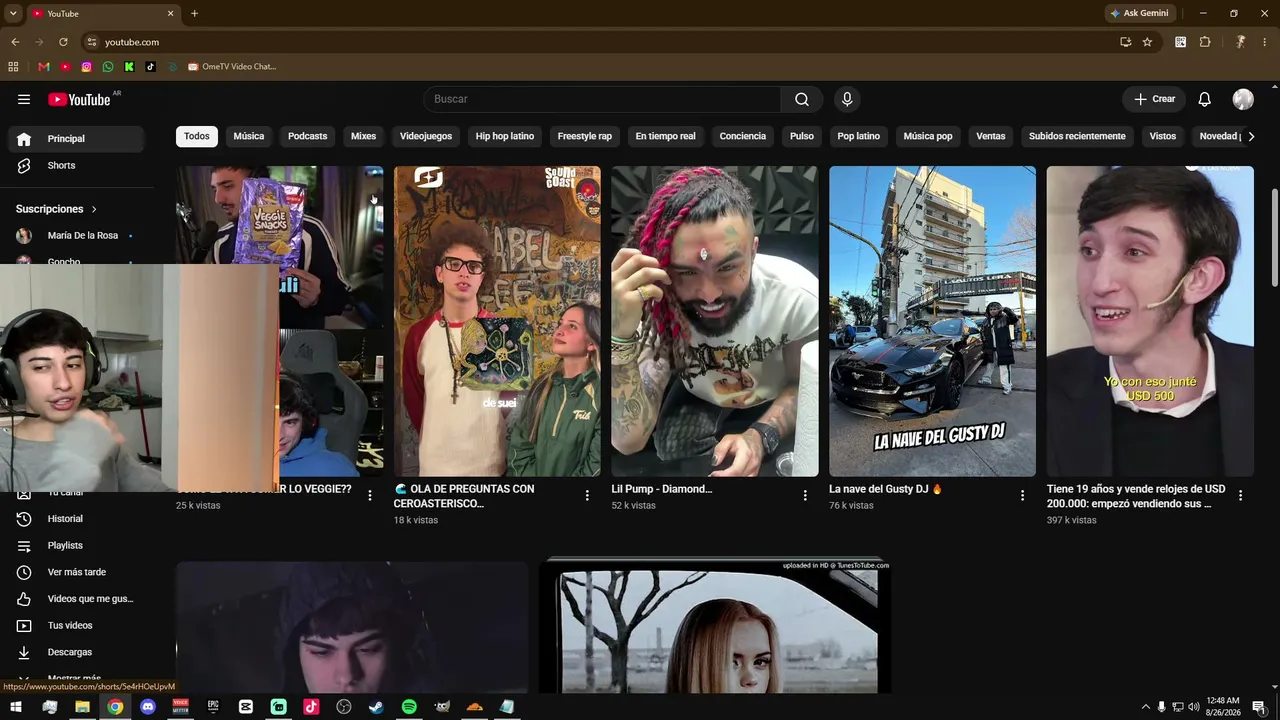Open Spotify from the taskbar
This screenshot has height=720, width=1280.
pos(409,707)
